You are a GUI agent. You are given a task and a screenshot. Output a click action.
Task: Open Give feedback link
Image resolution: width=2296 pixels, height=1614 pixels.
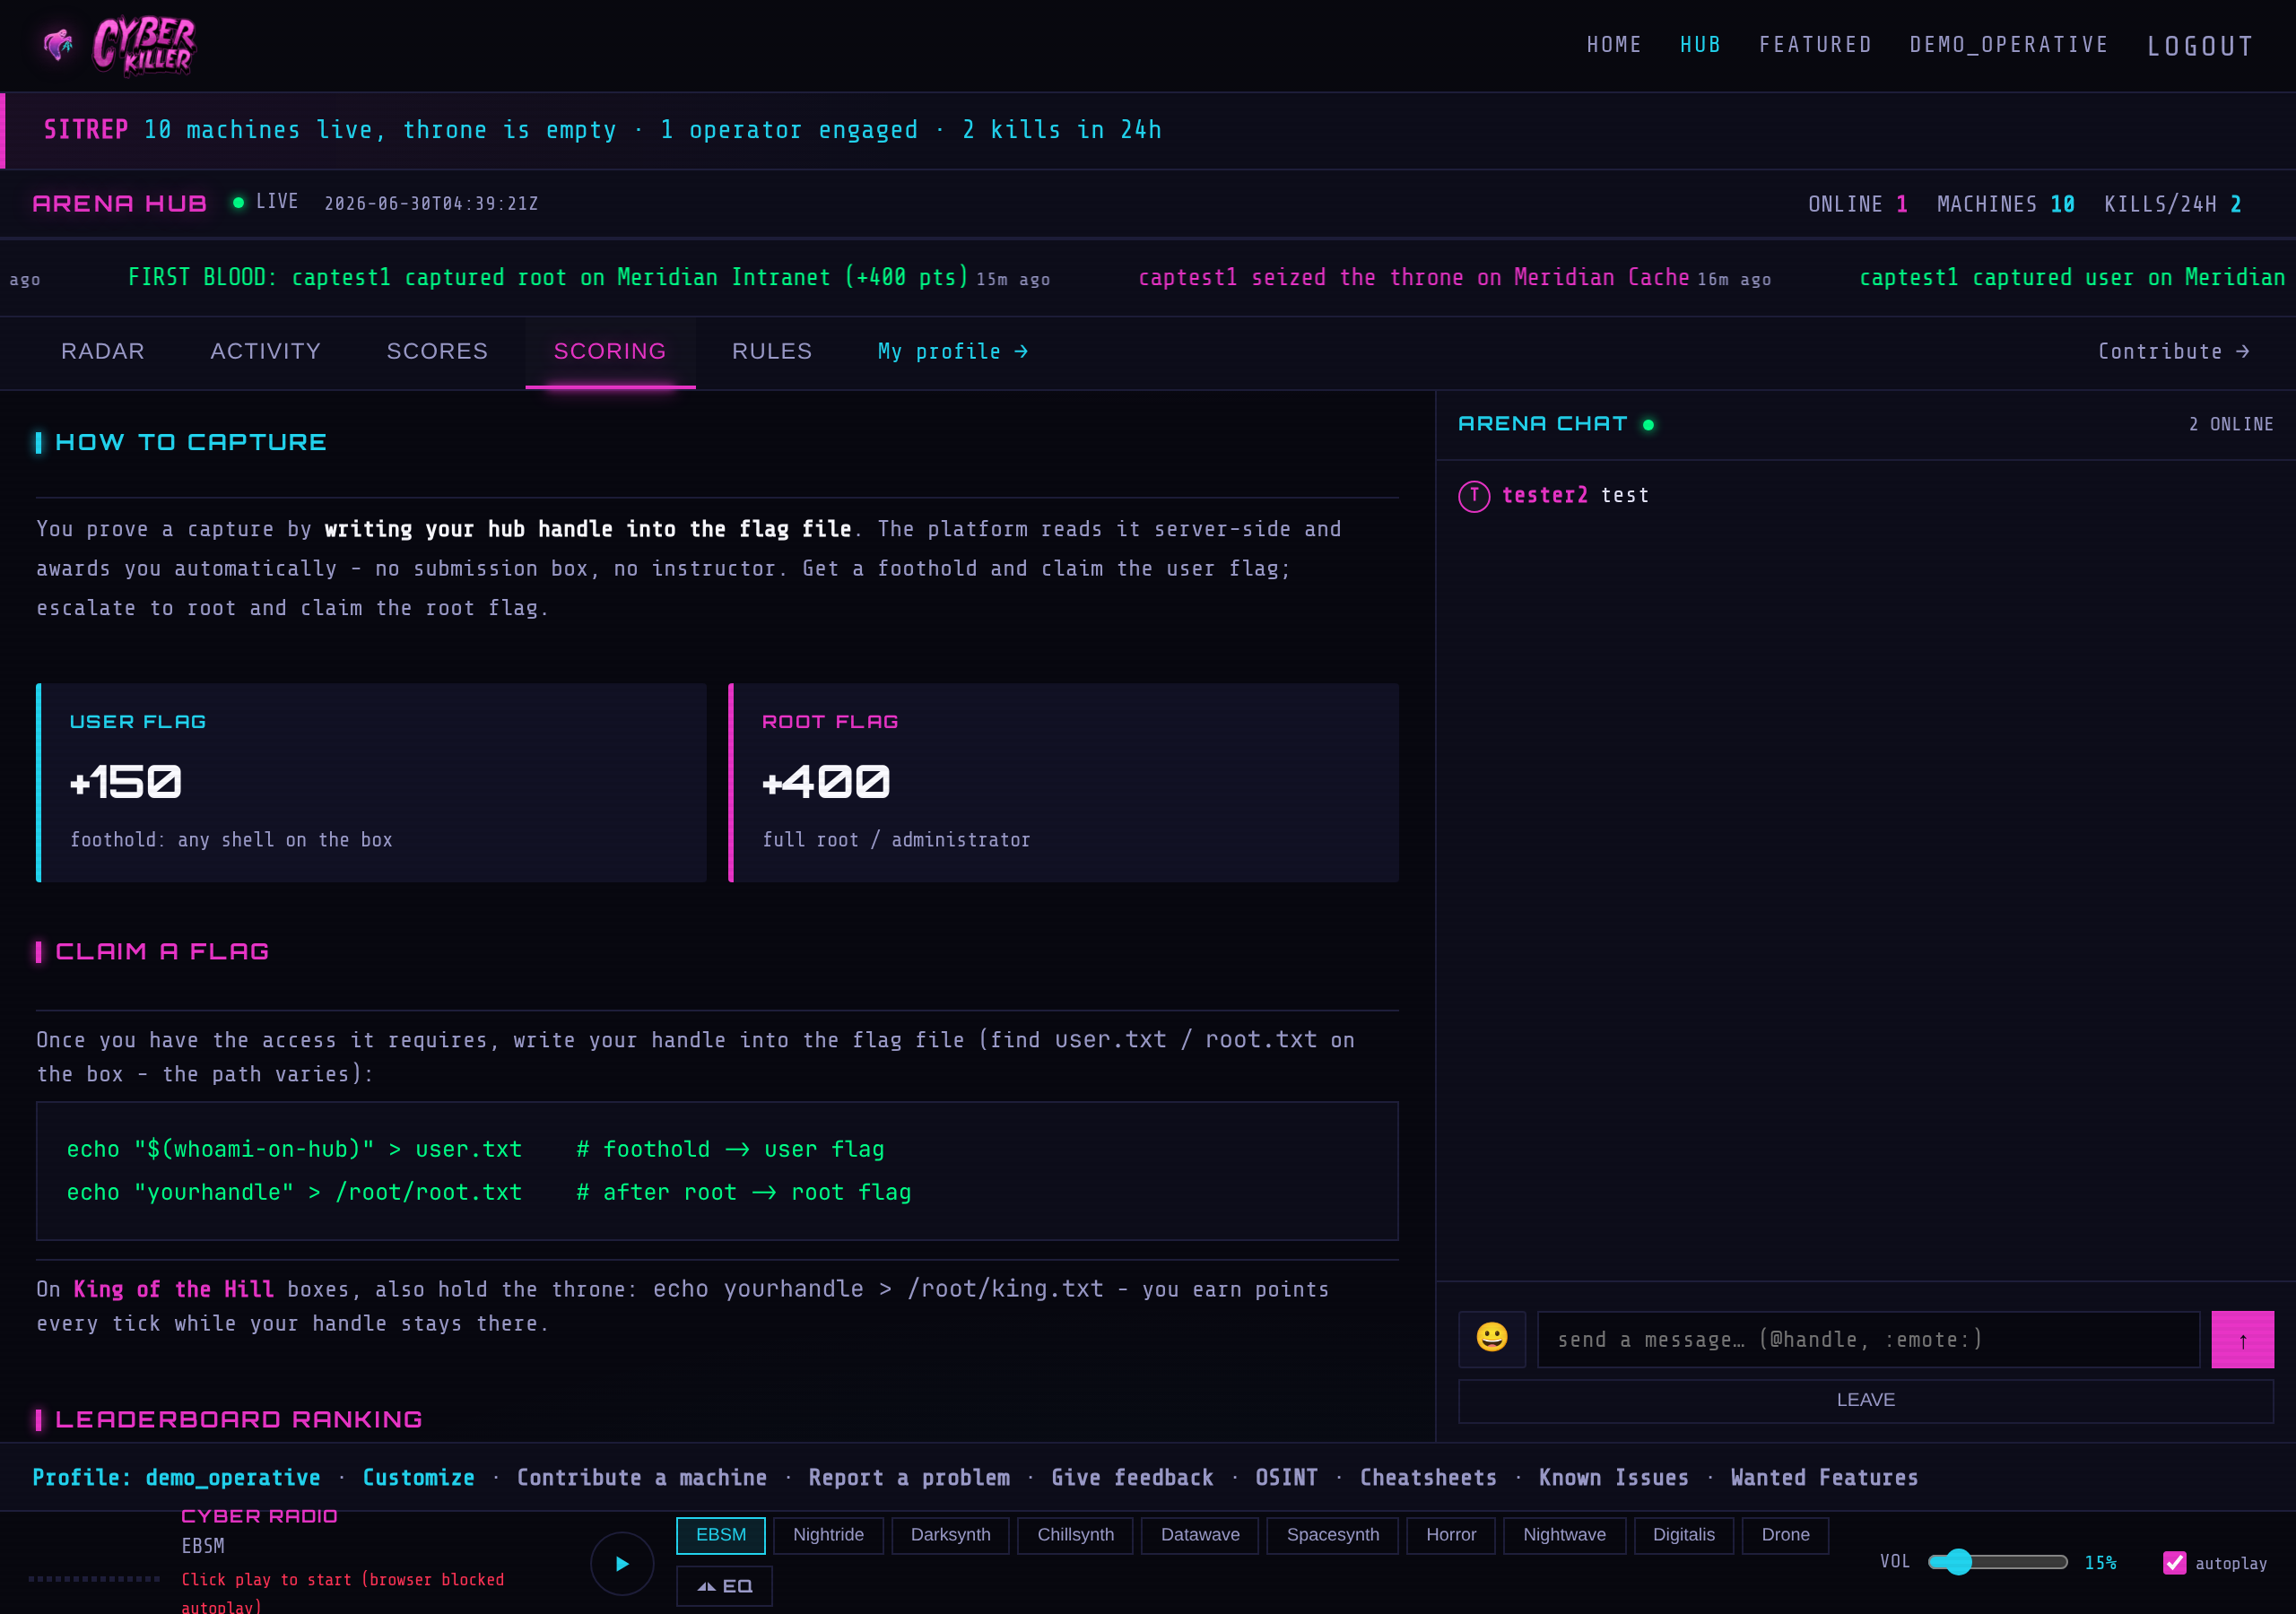pos(1132,1478)
